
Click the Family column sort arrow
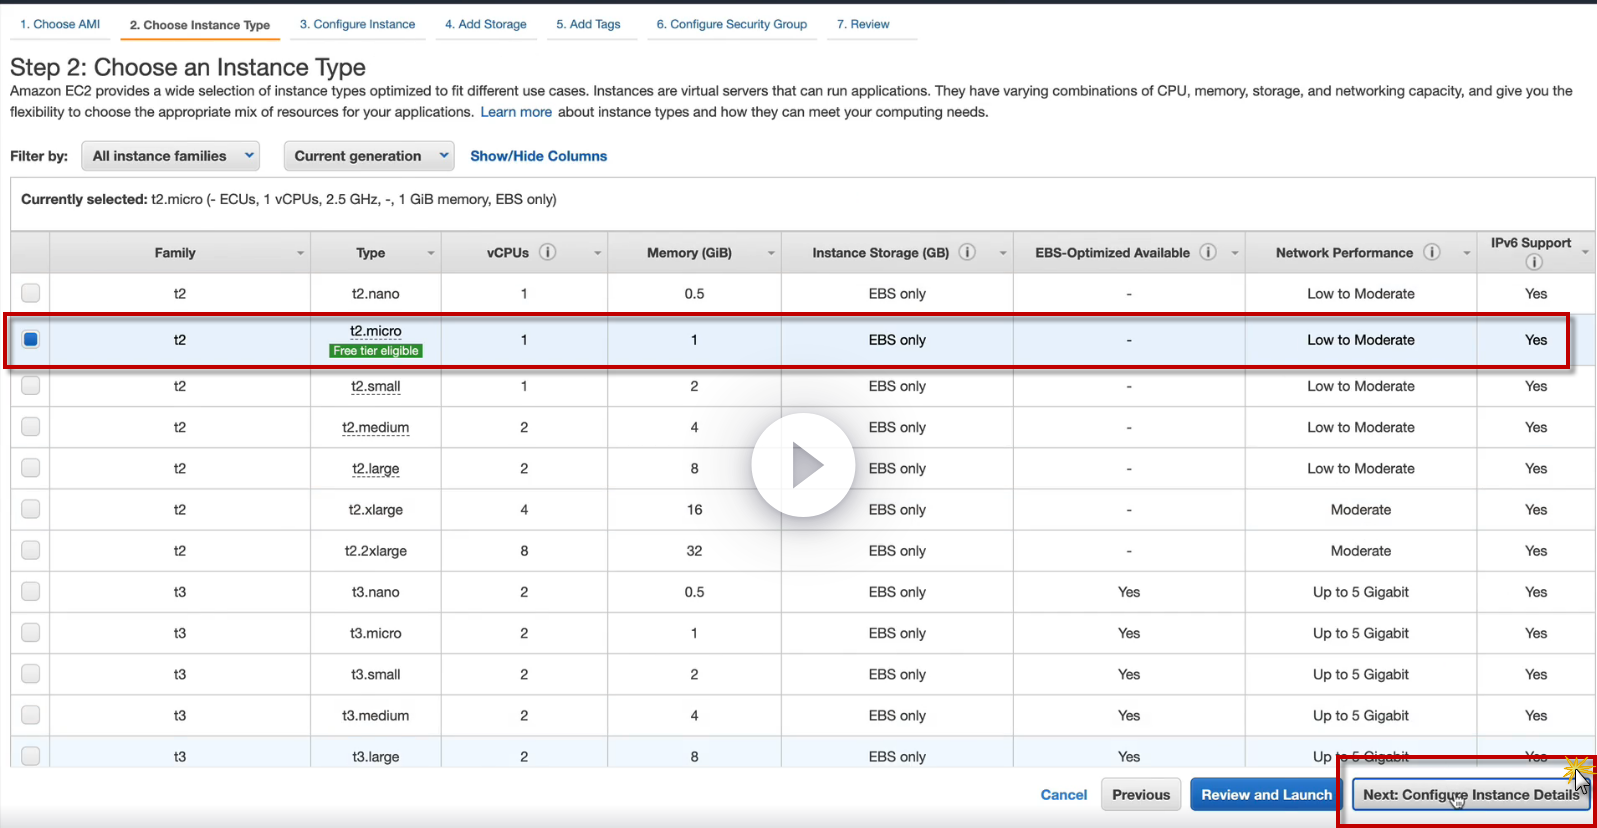click(300, 253)
